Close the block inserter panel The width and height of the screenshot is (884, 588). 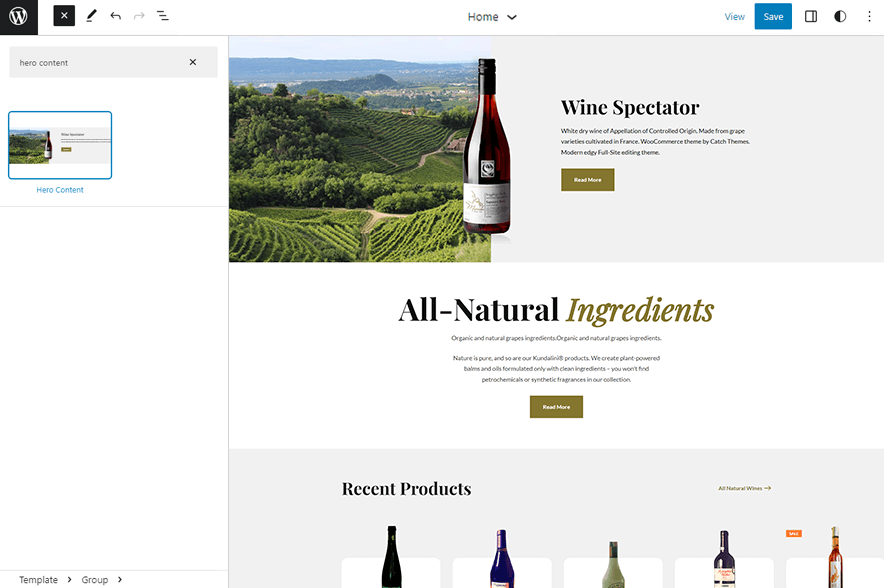64,16
